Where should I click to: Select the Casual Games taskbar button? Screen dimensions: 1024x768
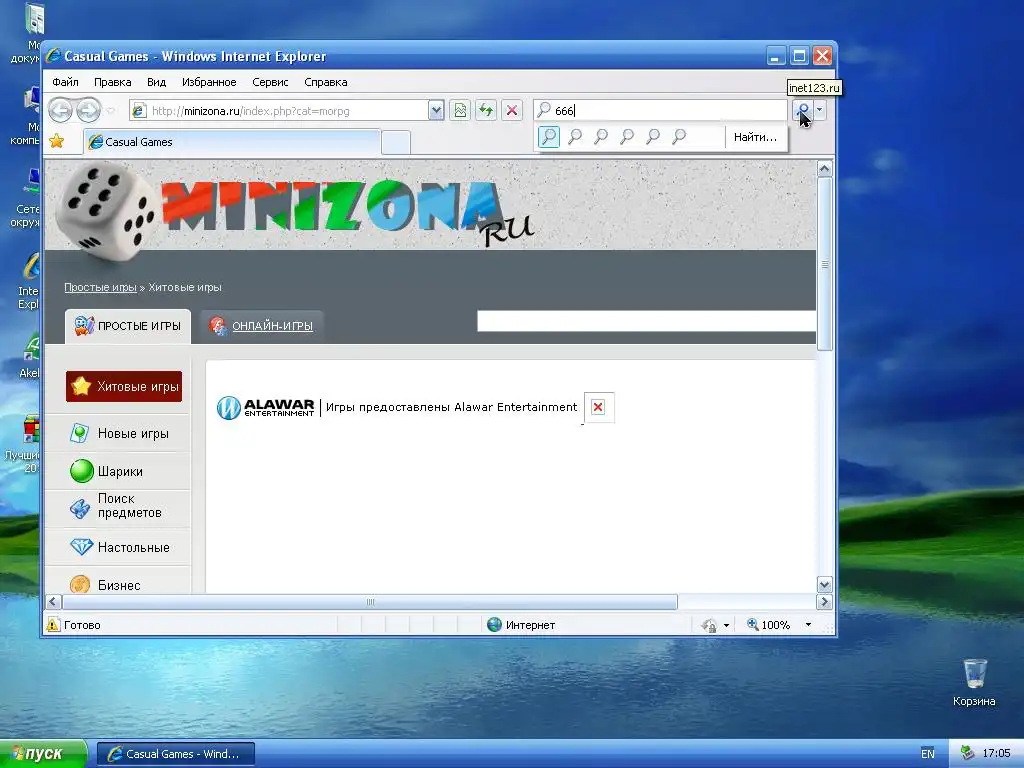coord(176,754)
